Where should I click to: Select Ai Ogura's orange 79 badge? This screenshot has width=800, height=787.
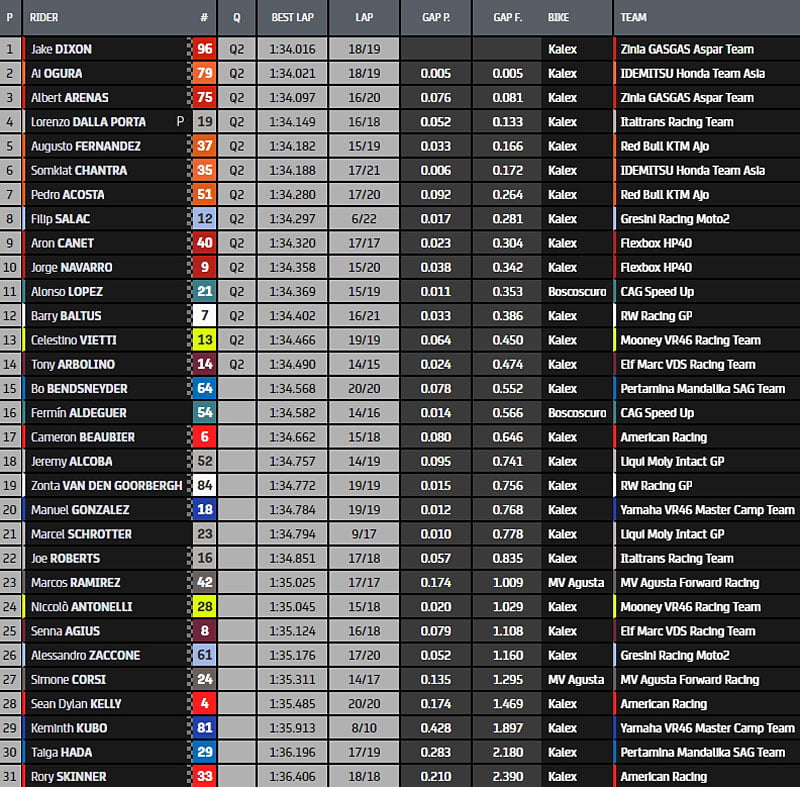click(204, 73)
